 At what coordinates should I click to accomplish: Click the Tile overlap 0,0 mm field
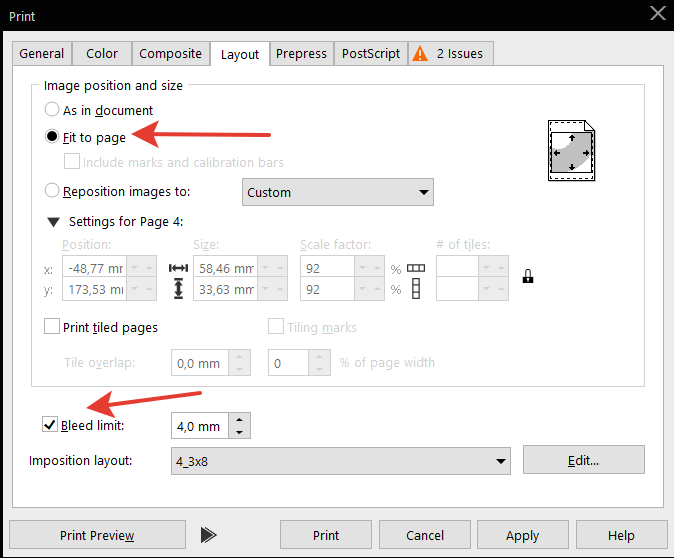(199, 363)
